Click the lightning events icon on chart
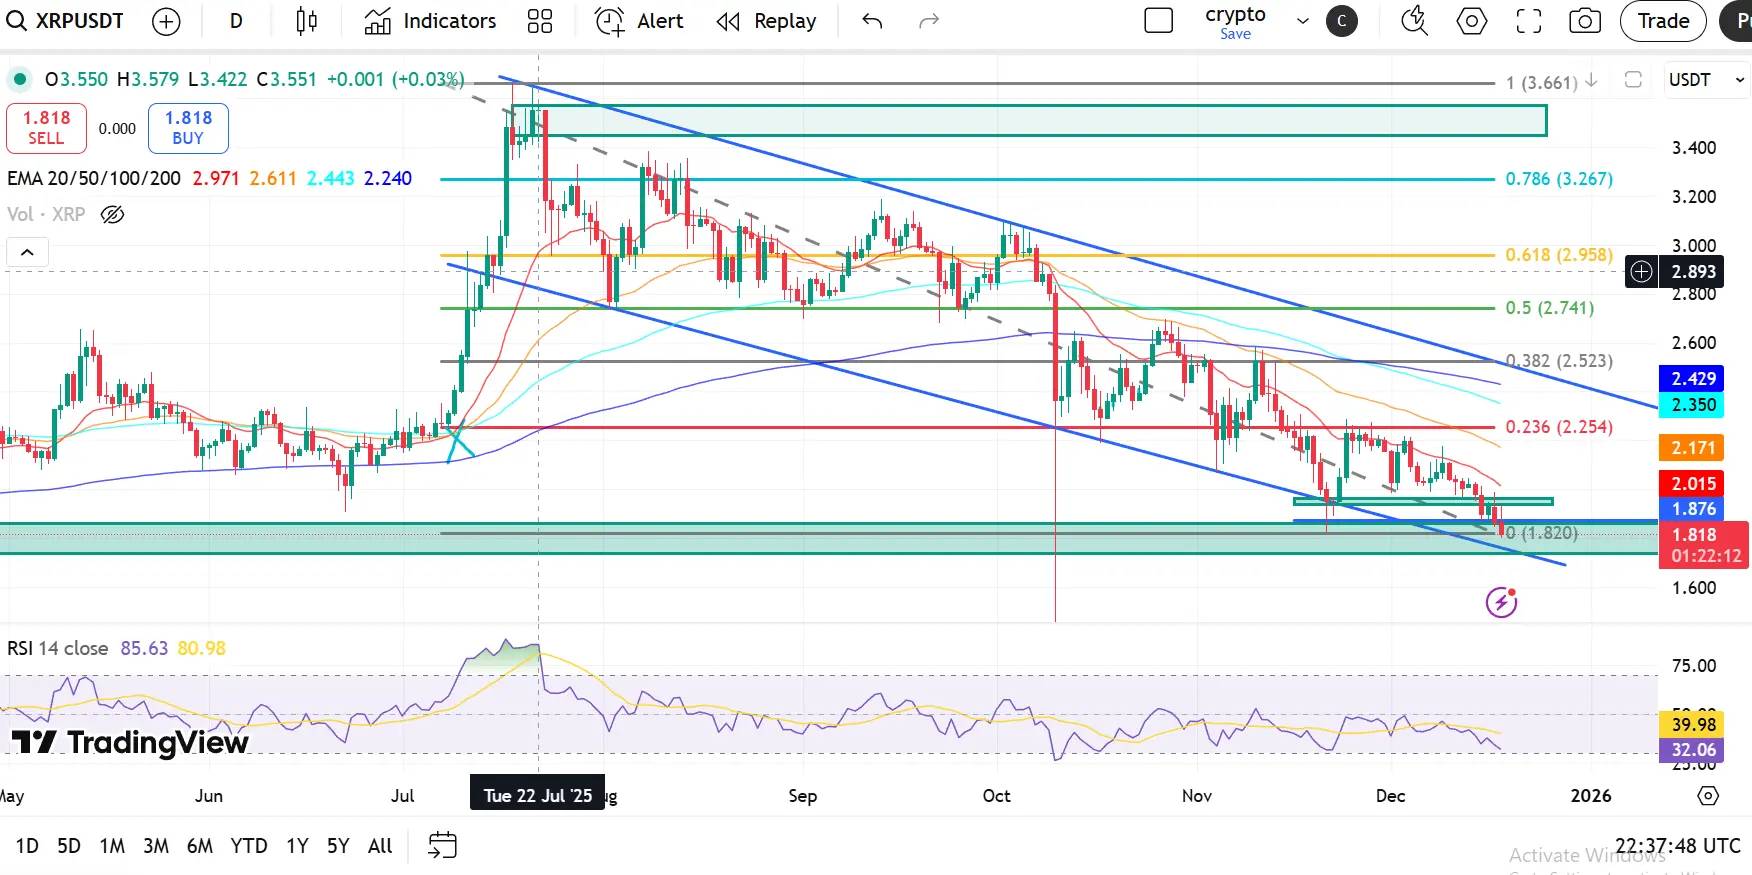This screenshot has width=1752, height=875. click(x=1501, y=602)
